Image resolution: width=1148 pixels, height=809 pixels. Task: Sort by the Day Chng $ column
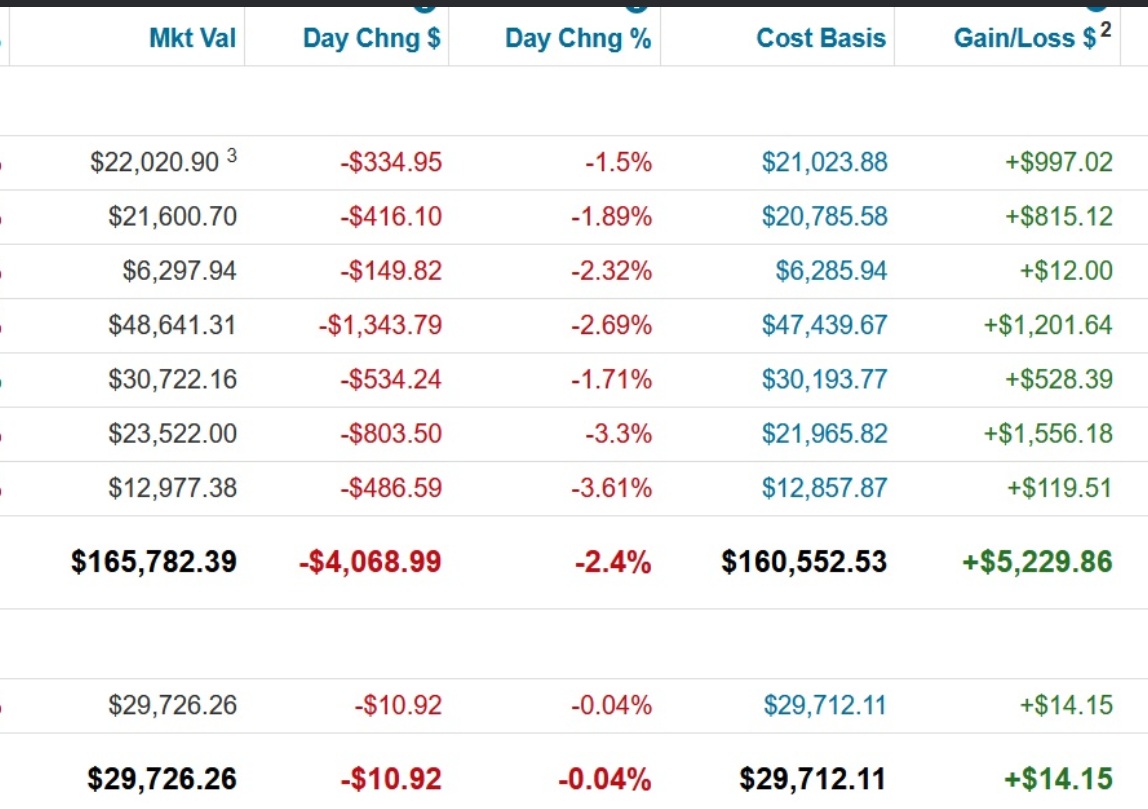[371, 38]
